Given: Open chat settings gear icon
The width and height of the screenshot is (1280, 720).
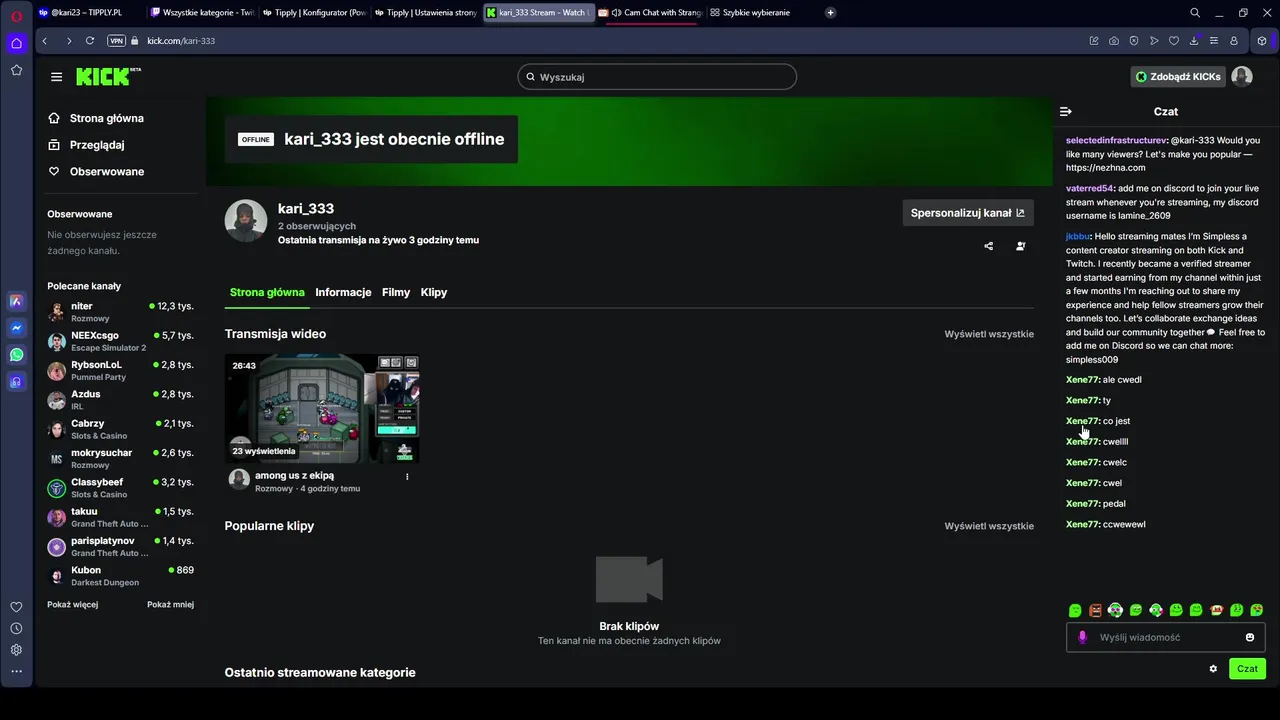Looking at the screenshot, I should 1213,669.
